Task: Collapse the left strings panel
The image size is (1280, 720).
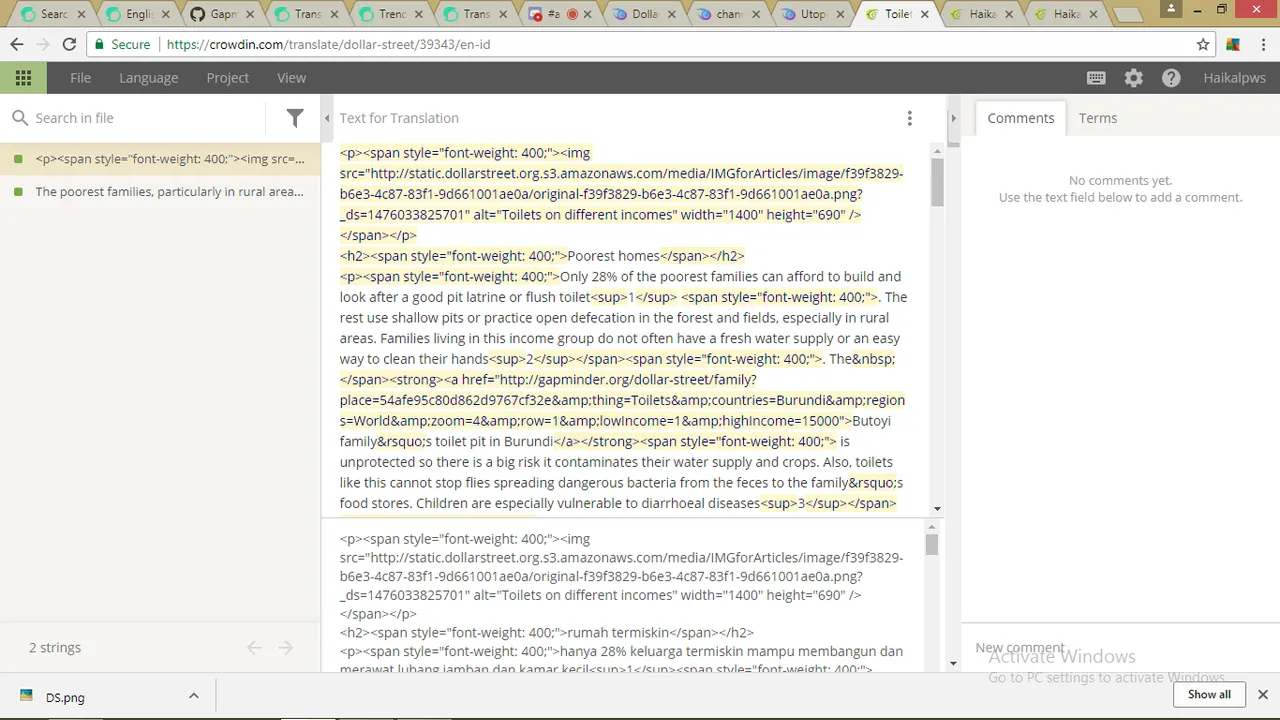Action: point(327,118)
